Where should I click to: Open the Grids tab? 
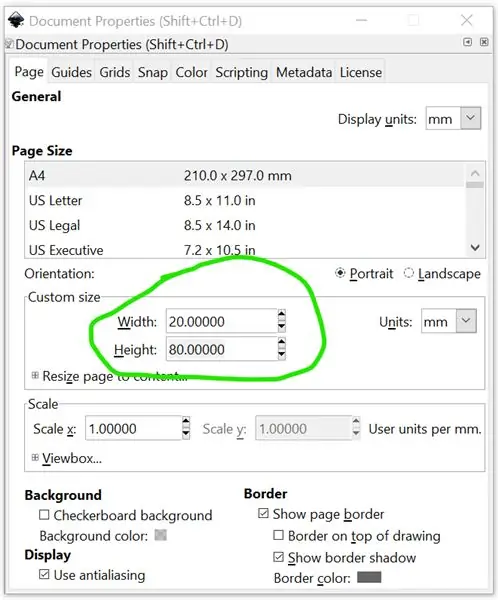click(x=115, y=72)
